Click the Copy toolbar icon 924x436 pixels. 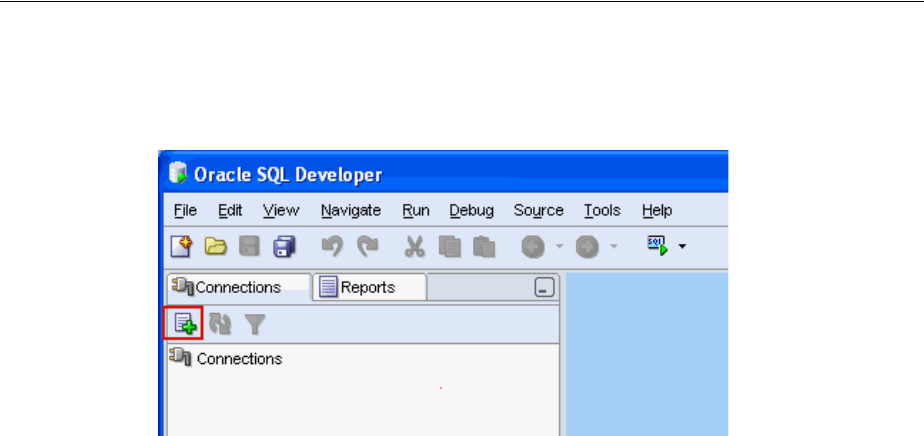[450, 246]
